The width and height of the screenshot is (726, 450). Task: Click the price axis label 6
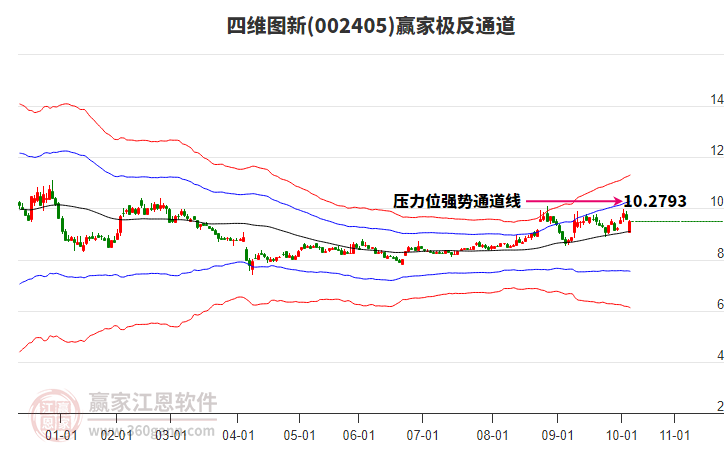coord(720,304)
